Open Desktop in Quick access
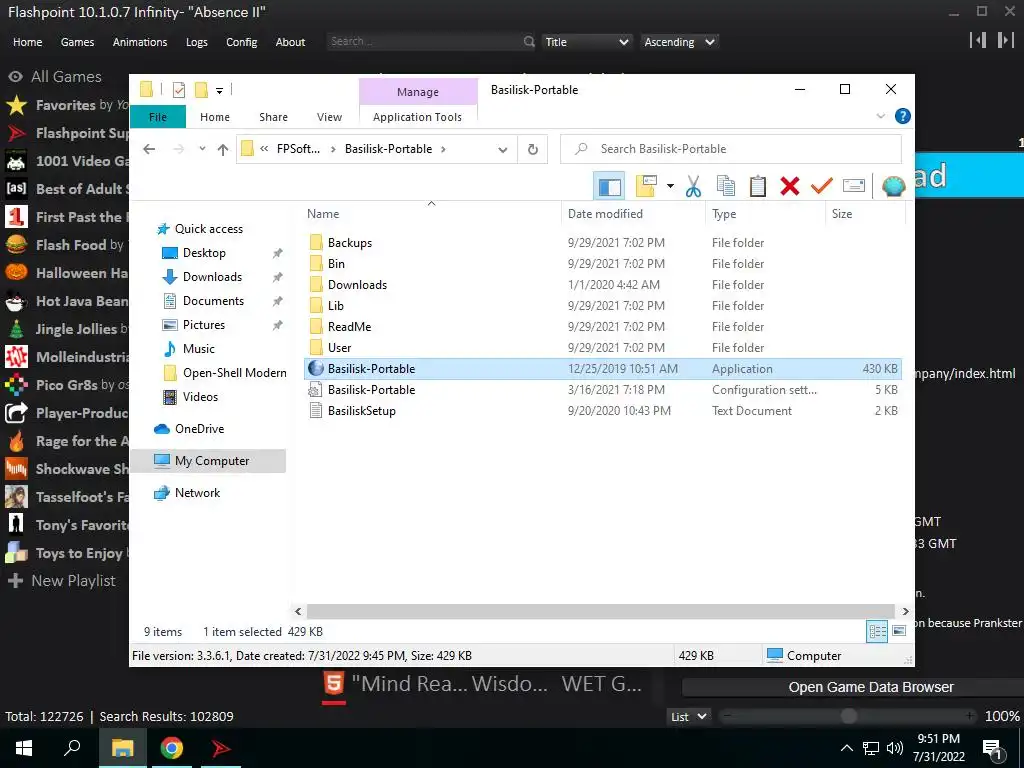Screen dimensions: 1024x768 point(204,253)
